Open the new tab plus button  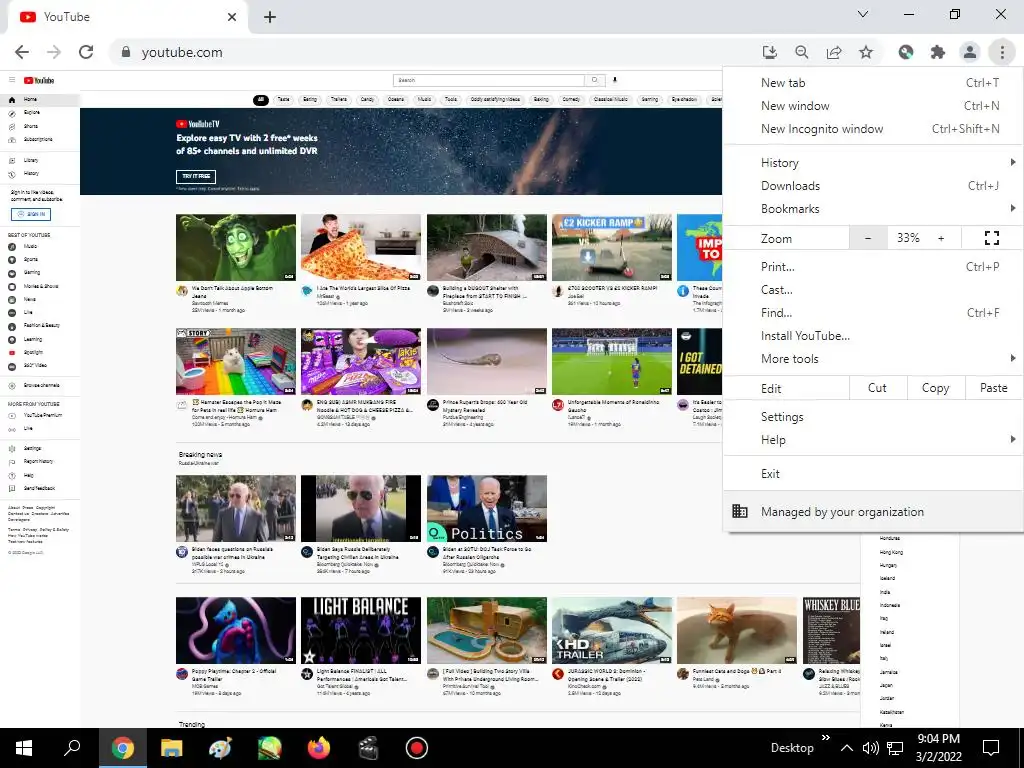[270, 17]
